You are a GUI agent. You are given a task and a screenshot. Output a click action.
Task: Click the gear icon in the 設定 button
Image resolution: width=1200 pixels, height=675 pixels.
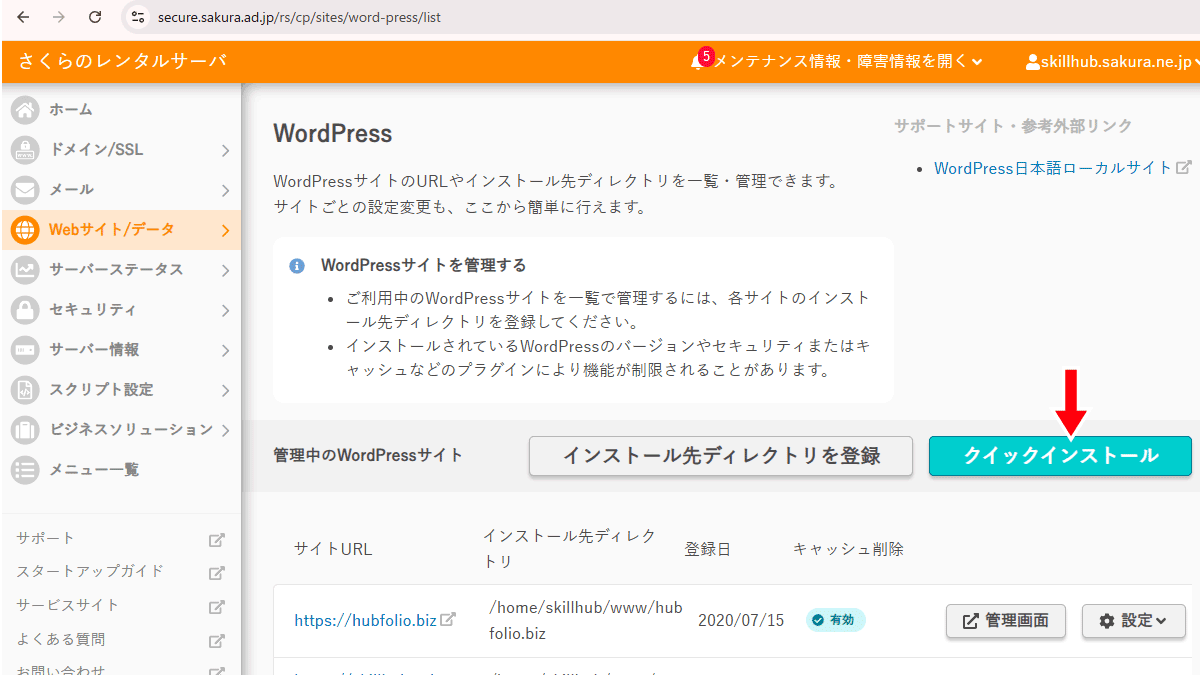[1107, 621]
